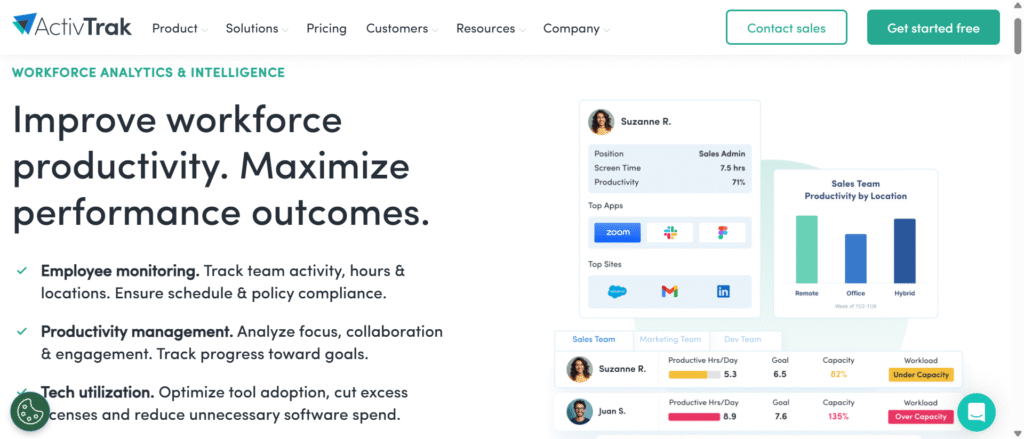This screenshot has width=1024, height=439.
Task: Click Suzanne R.'s profile photo thumbnail
Action: coord(601,121)
